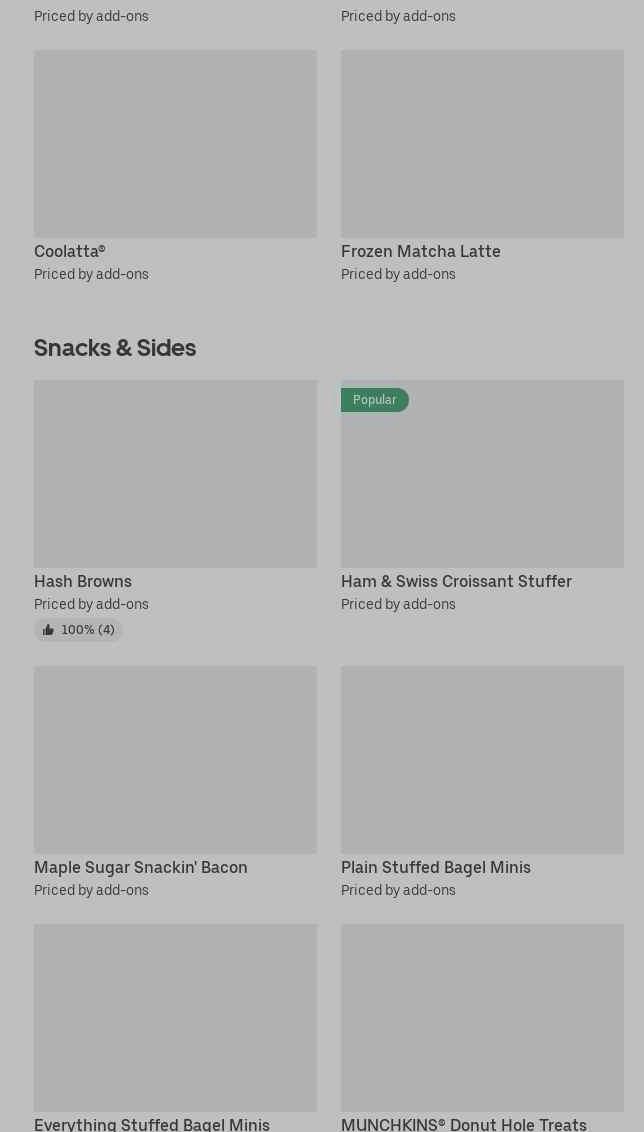Click the Coolatta item title
The height and width of the screenshot is (1132, 644).
pyautogui.click(x=70, y=252)
